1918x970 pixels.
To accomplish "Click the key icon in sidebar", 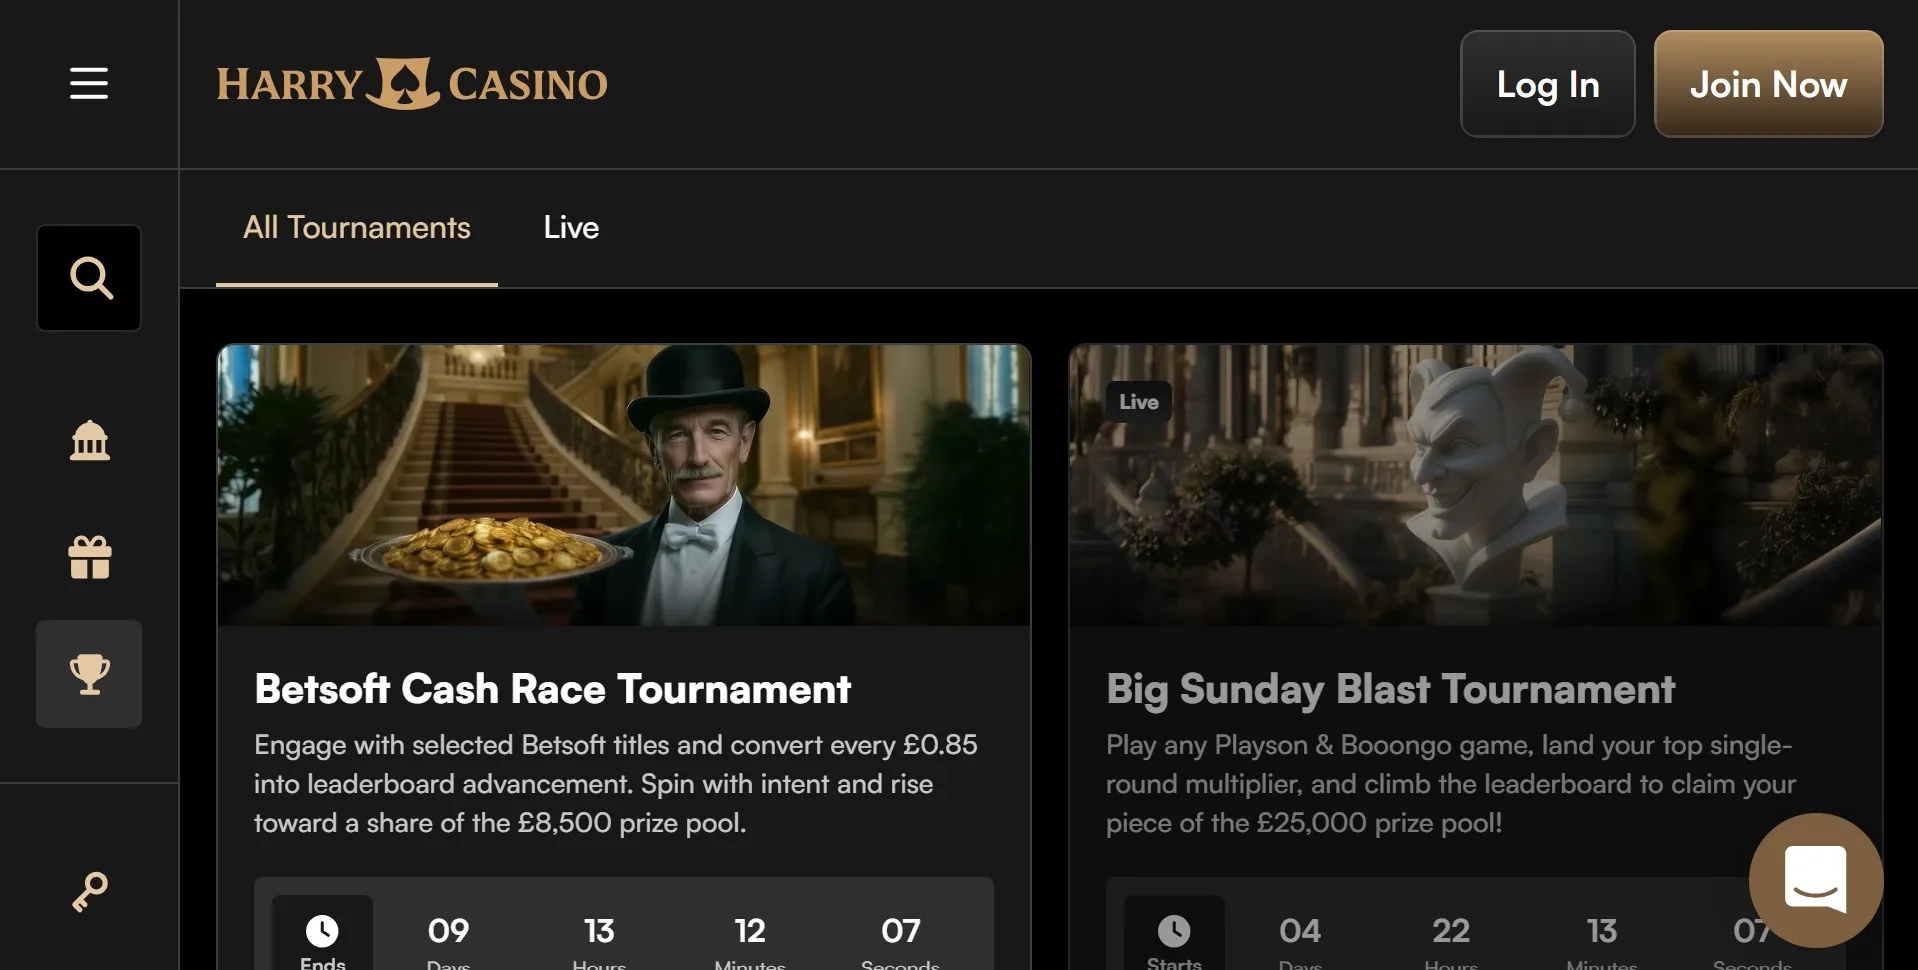I will click(x=90, y=891).
